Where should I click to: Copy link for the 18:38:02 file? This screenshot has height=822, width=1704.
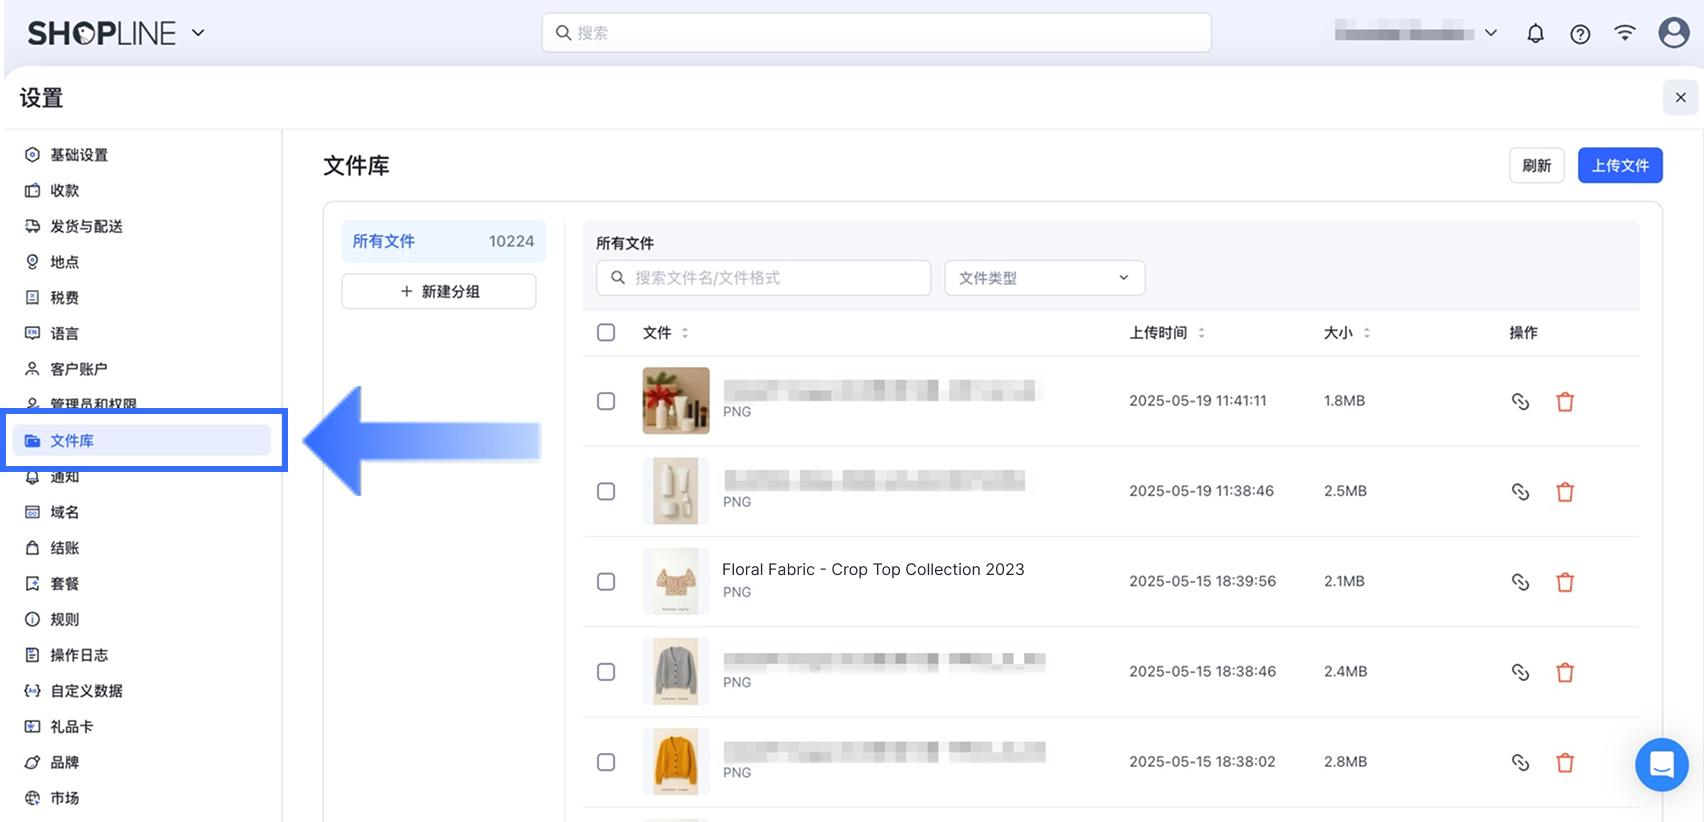click(1520, 762)
